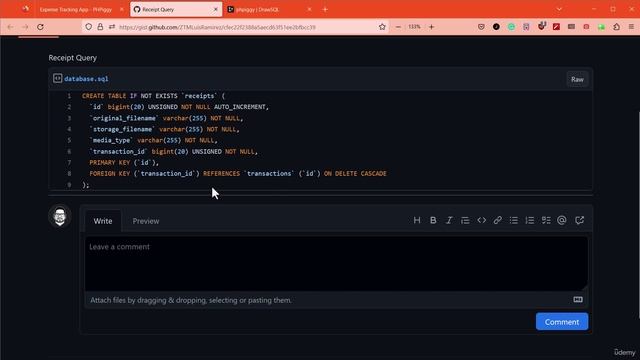Open the browser extensions puzzle icon
Screen dimensions: 640x360
pos(616,27)
